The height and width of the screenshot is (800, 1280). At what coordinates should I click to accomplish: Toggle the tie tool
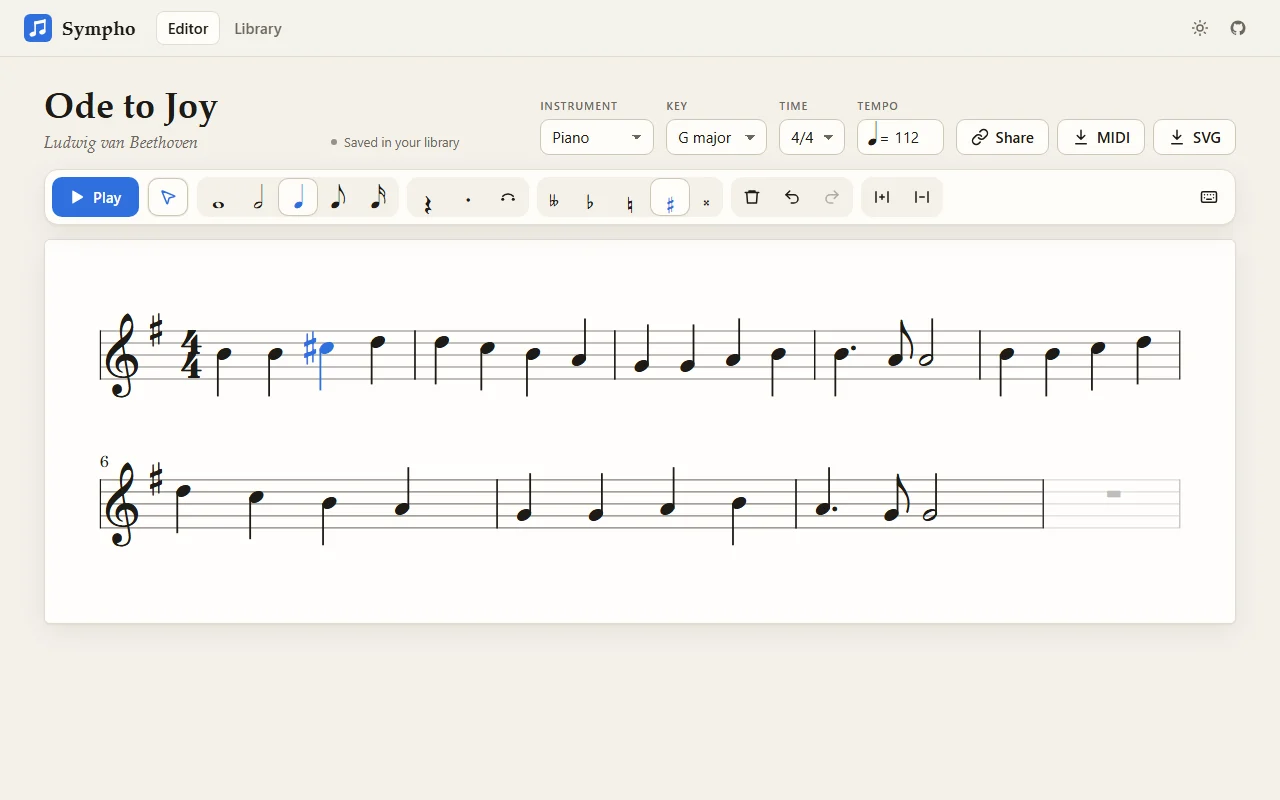[508, 198]
